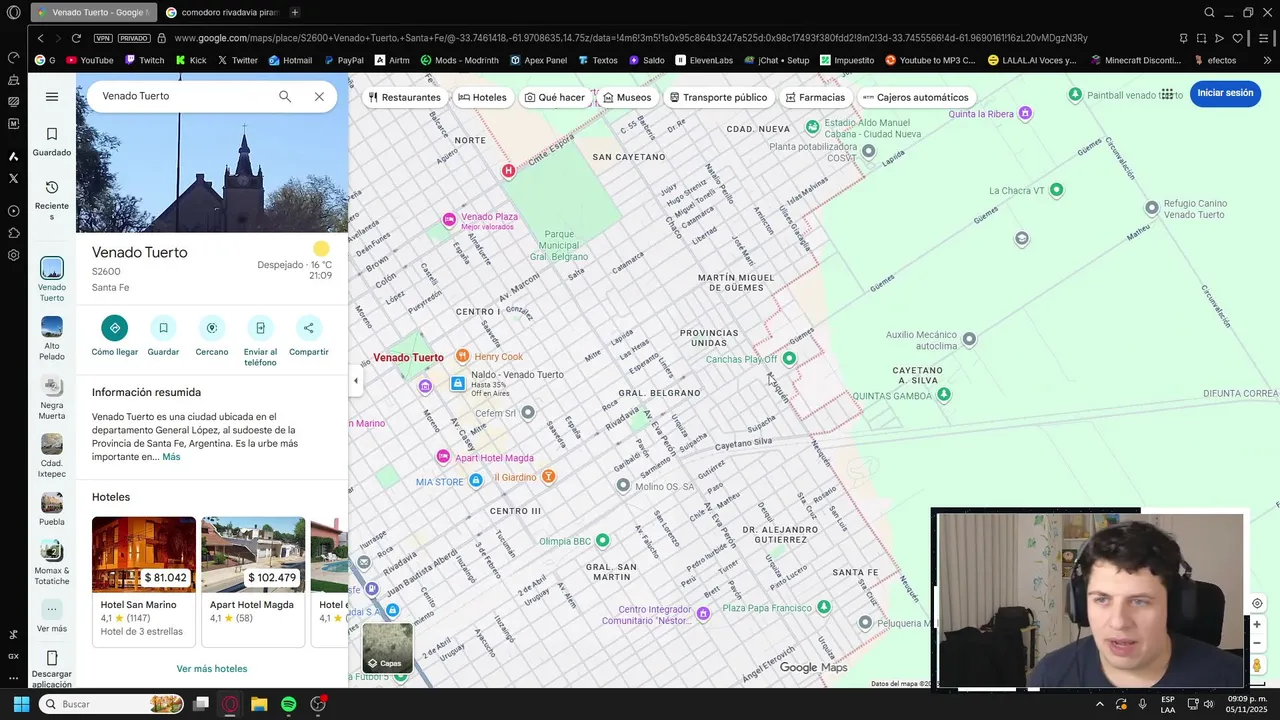This screenshot has height=720, width=1280.
Task: Open the Recientes history
Action: pyautogui.click(x=52, y=200)
